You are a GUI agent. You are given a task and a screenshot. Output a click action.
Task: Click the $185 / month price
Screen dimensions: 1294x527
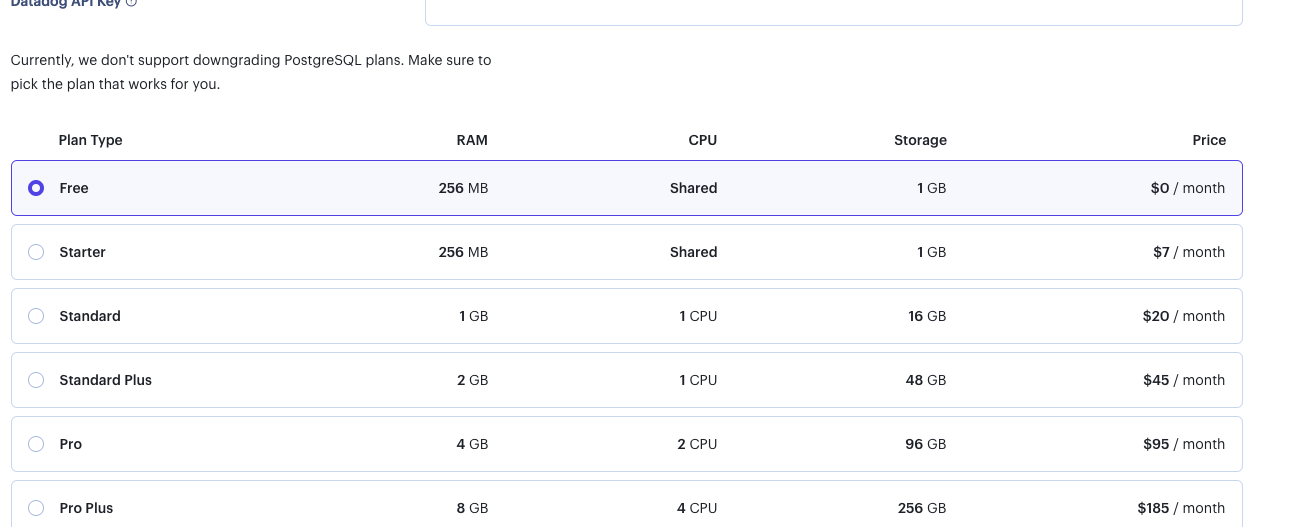click(x=1181, y=508)
